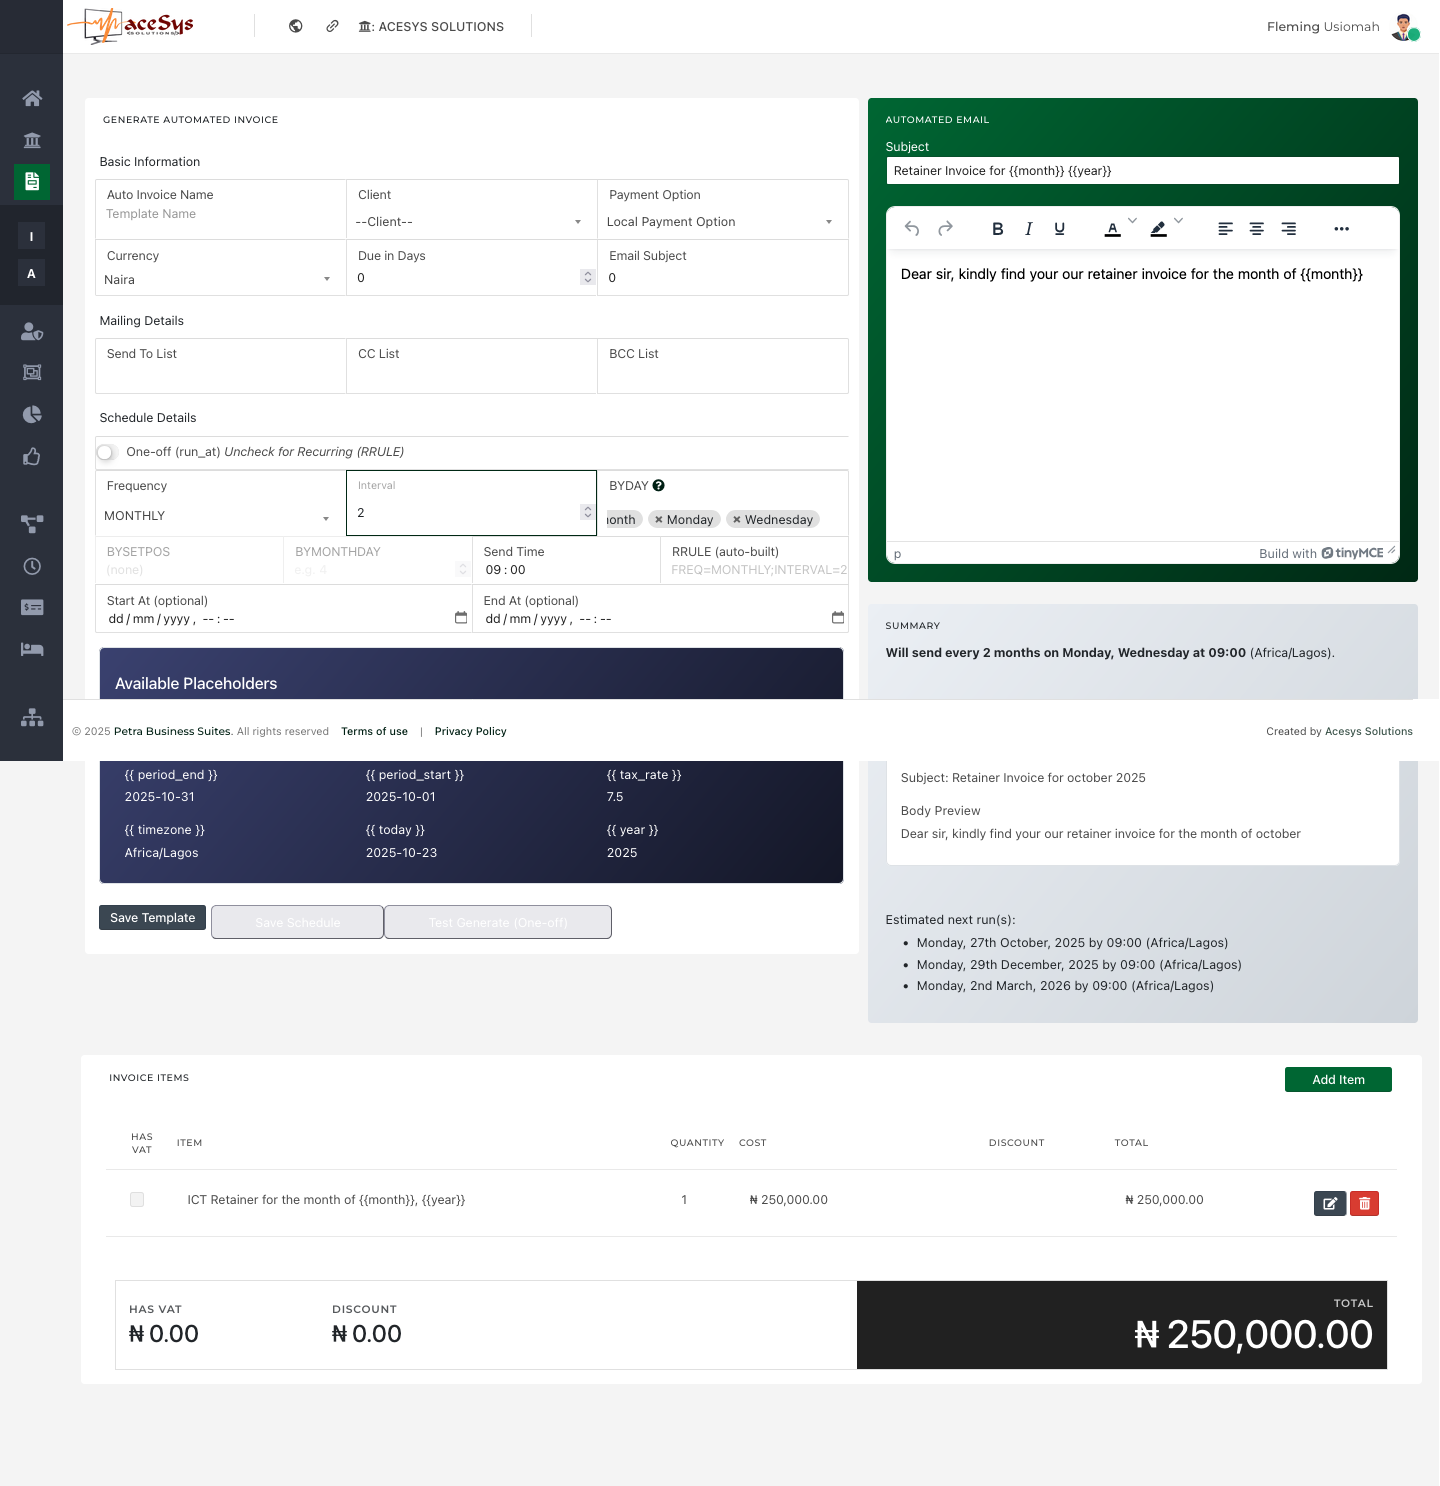This screenshot has width=1440, height=1486.
Task: Center-align text in the email editor
Action: coord(1257,229)
